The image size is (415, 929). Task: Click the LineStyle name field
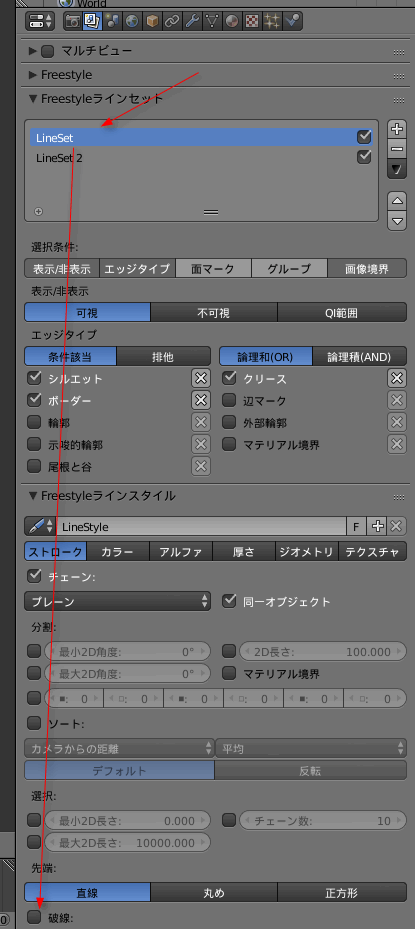coord(201,526)
